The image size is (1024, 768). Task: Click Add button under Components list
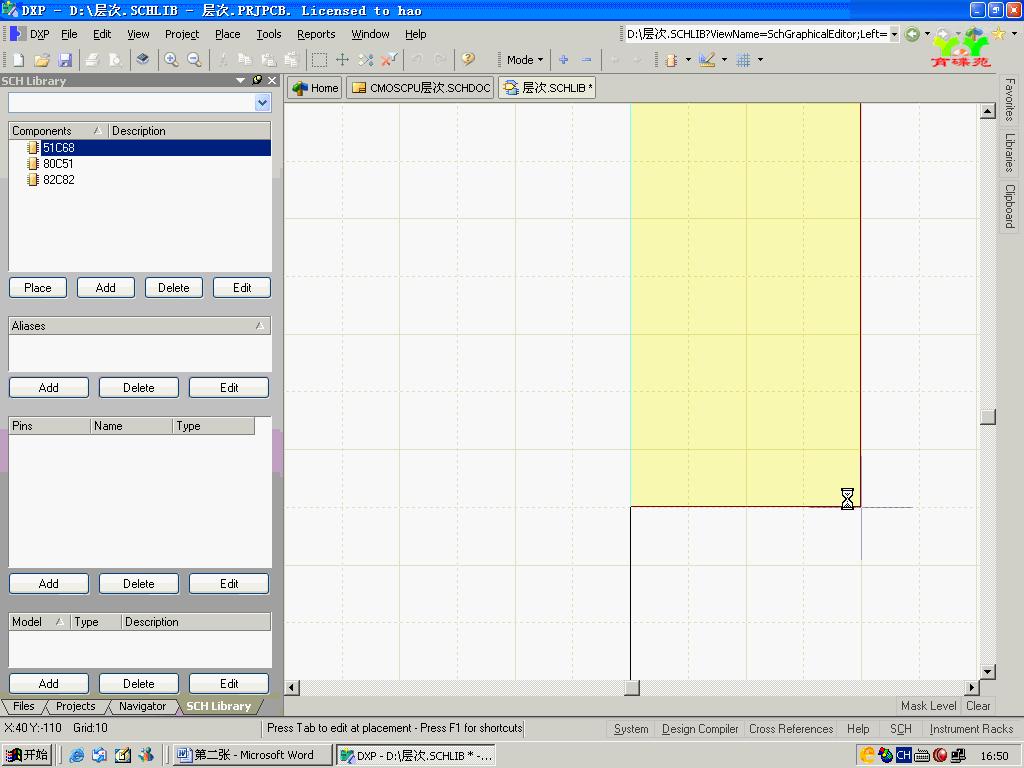106,288
